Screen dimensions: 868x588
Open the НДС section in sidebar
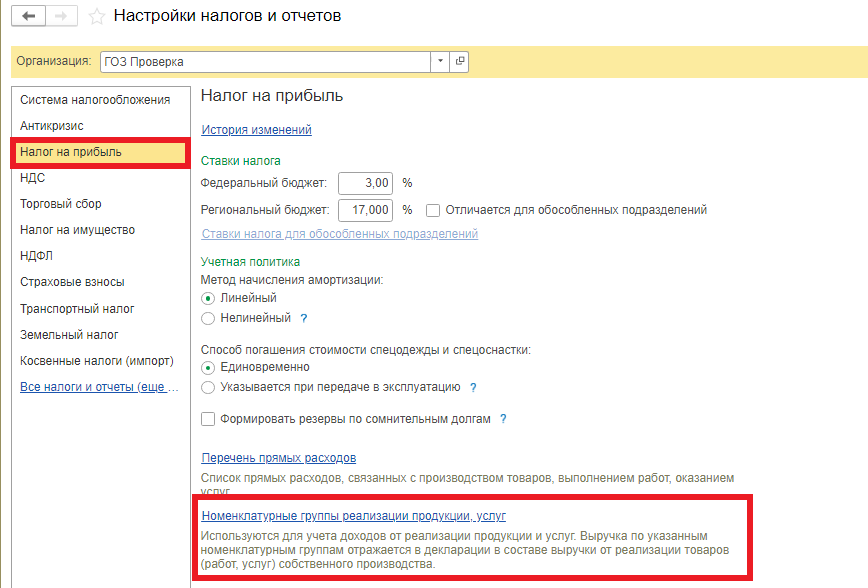point(33,178)
